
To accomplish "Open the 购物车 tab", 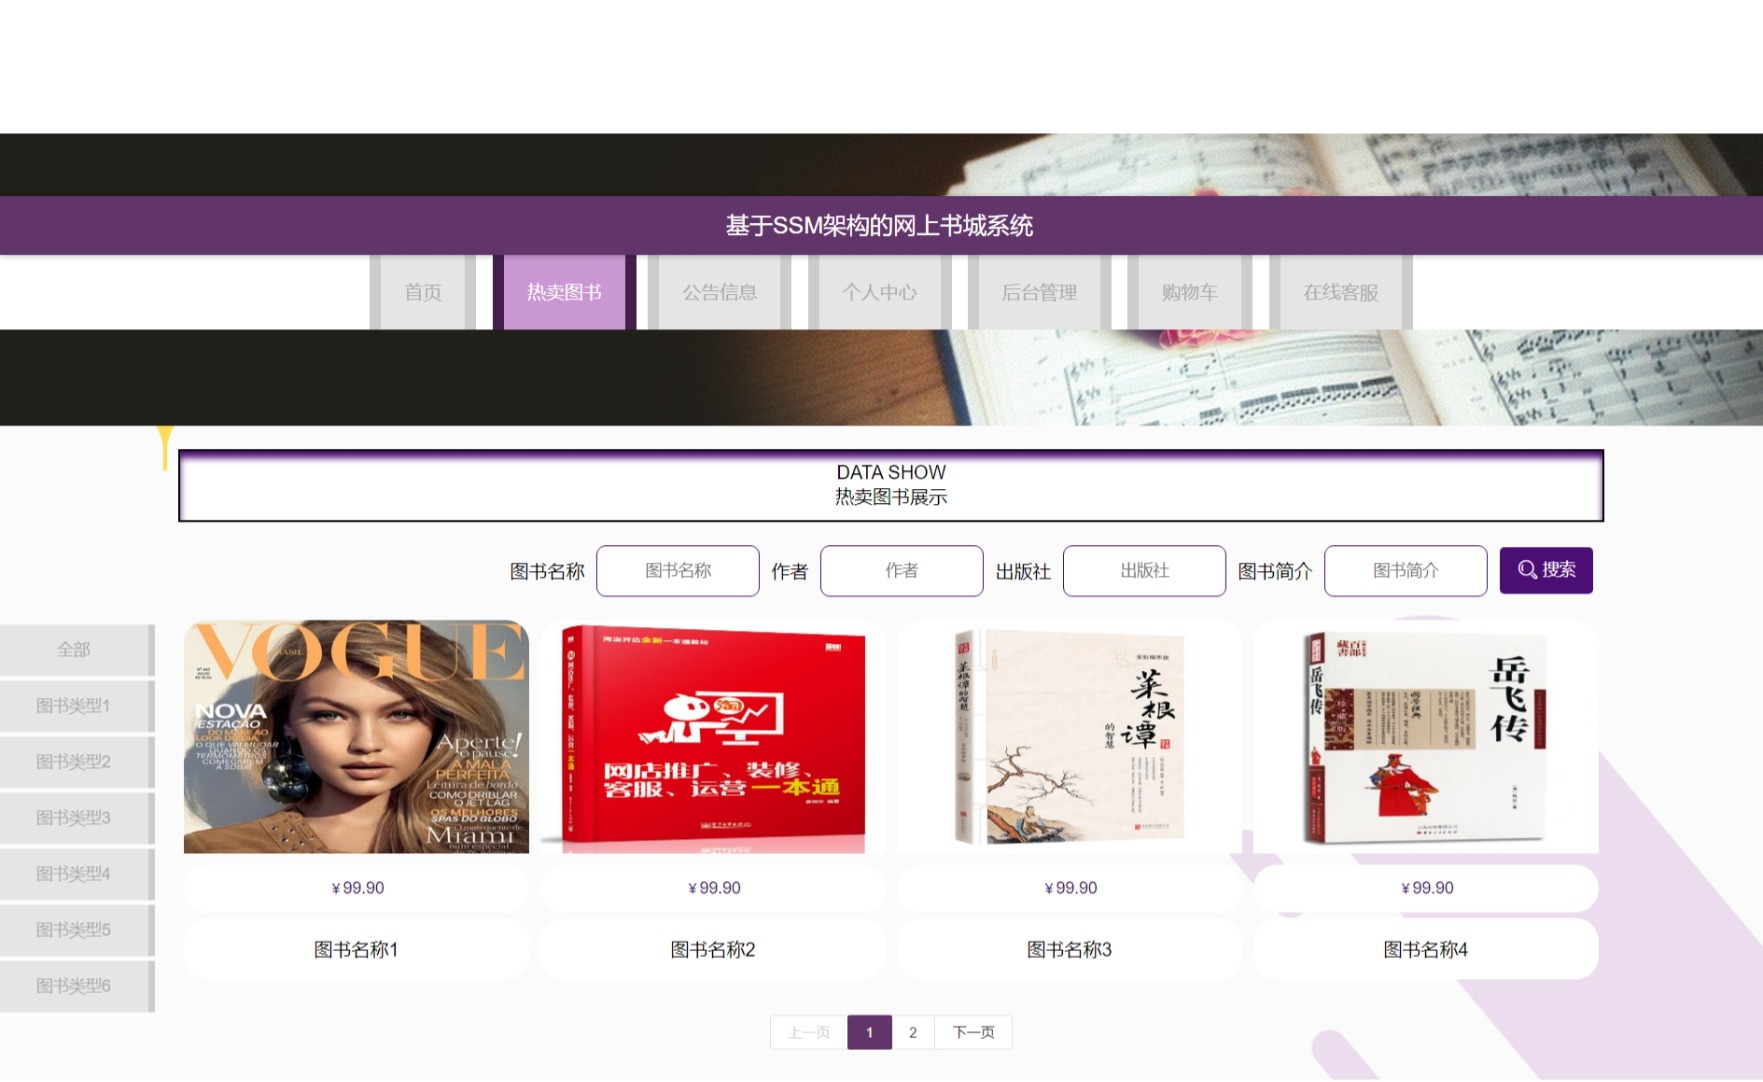I will click(1189, 292).
